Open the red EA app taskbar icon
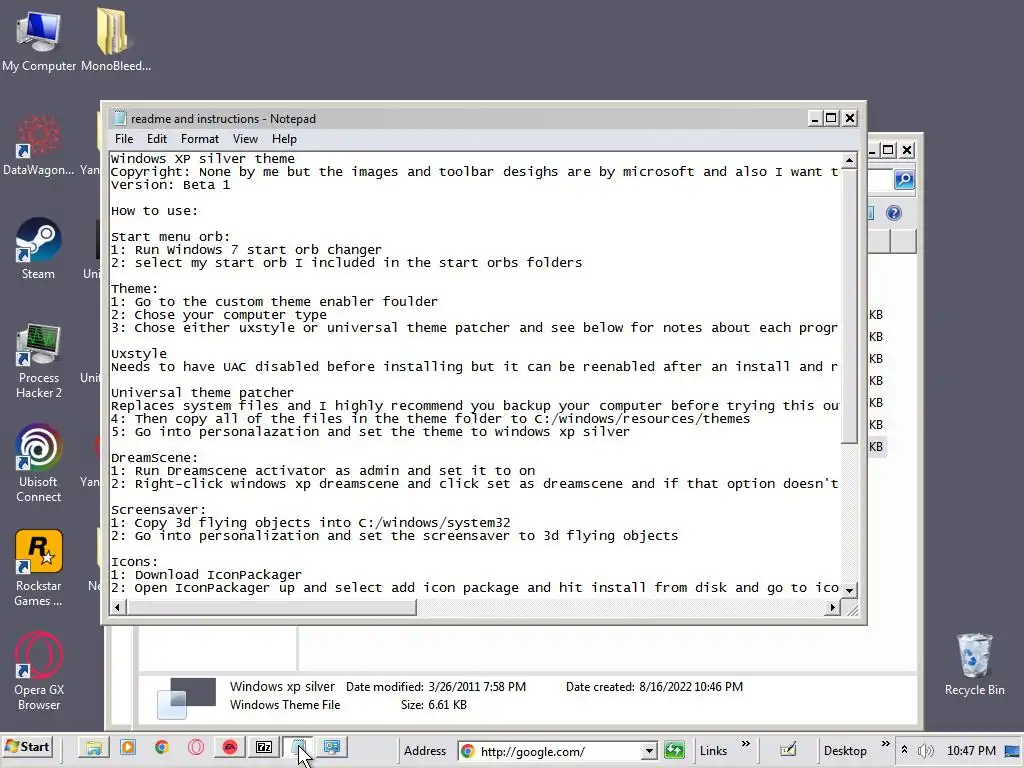Image resolution: width=1024 pixels, height=768 pixels. (x=230, y=748)
